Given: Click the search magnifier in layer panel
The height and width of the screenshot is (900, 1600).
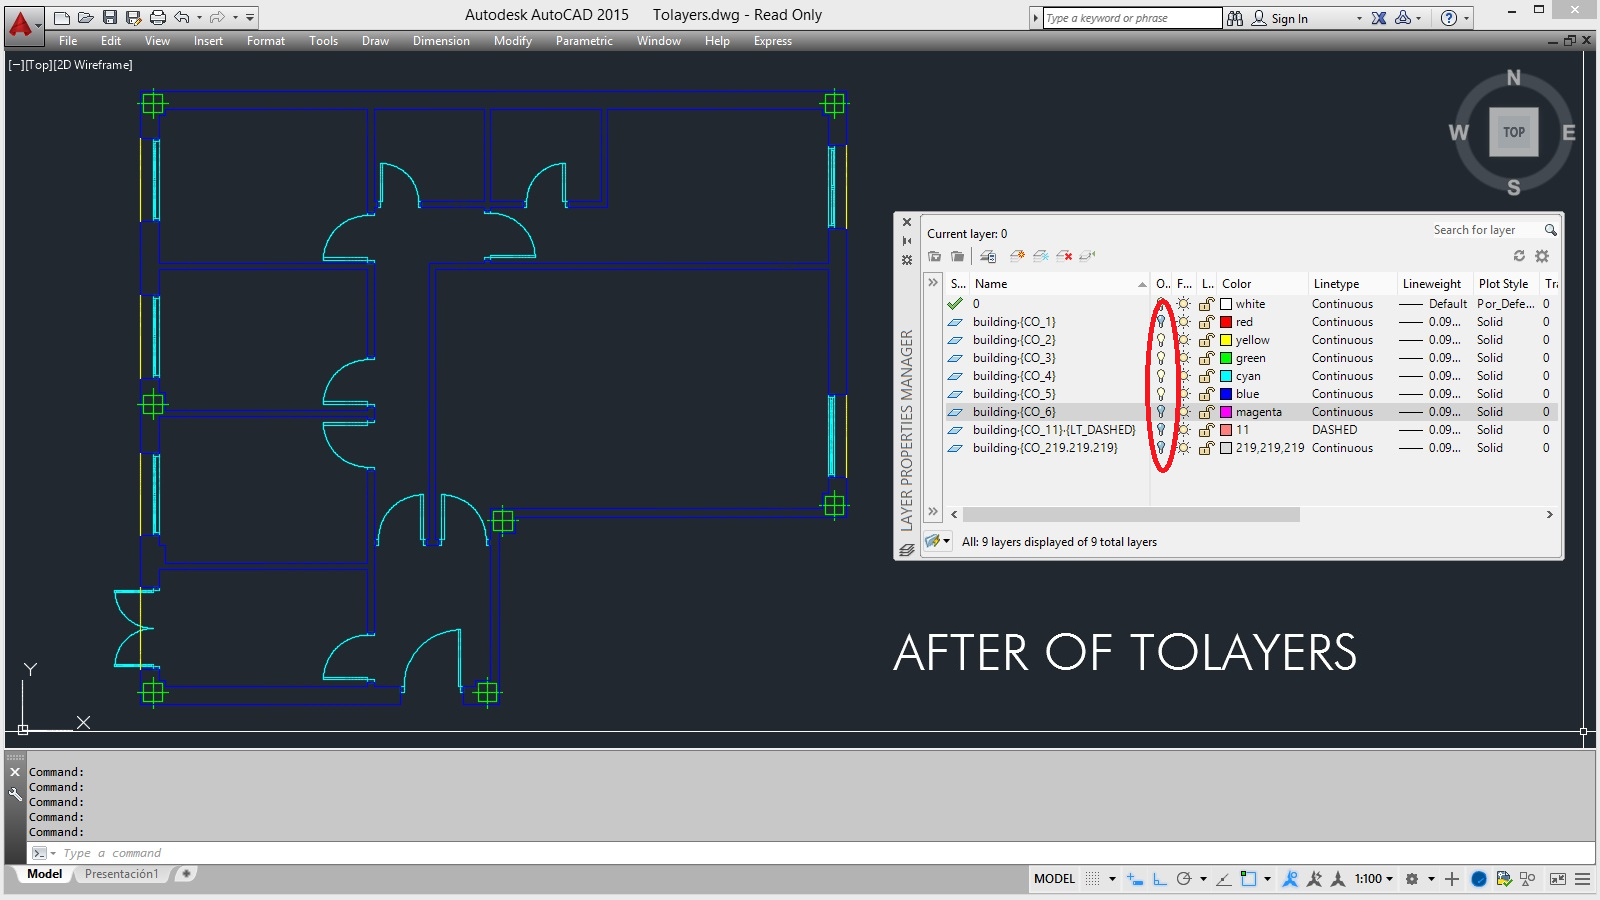Looking at the screenshot, I should tap(1551, 230).
